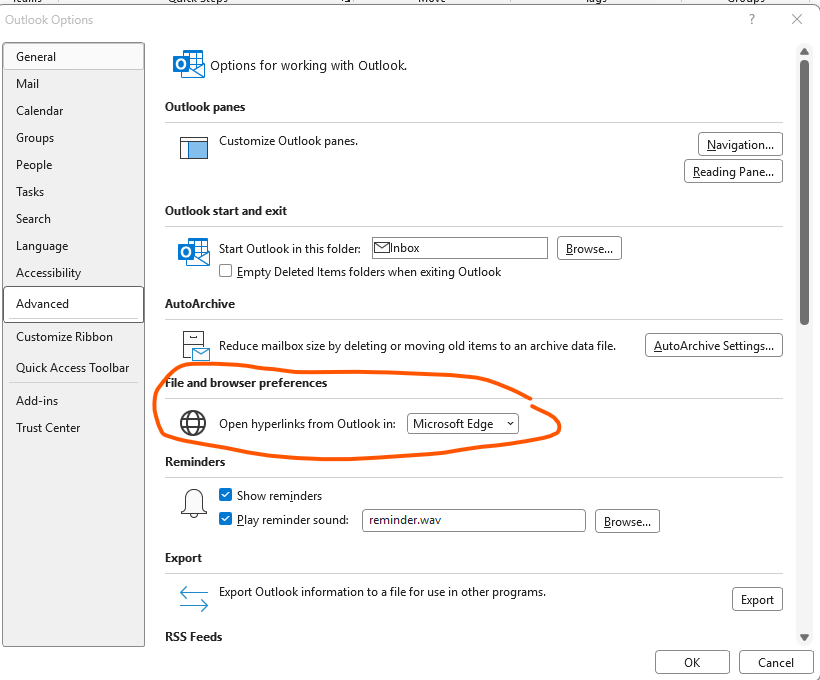The height and width of the screenshot is (680, 820).
Task: Go to People options
Action: tap(74, 165)
